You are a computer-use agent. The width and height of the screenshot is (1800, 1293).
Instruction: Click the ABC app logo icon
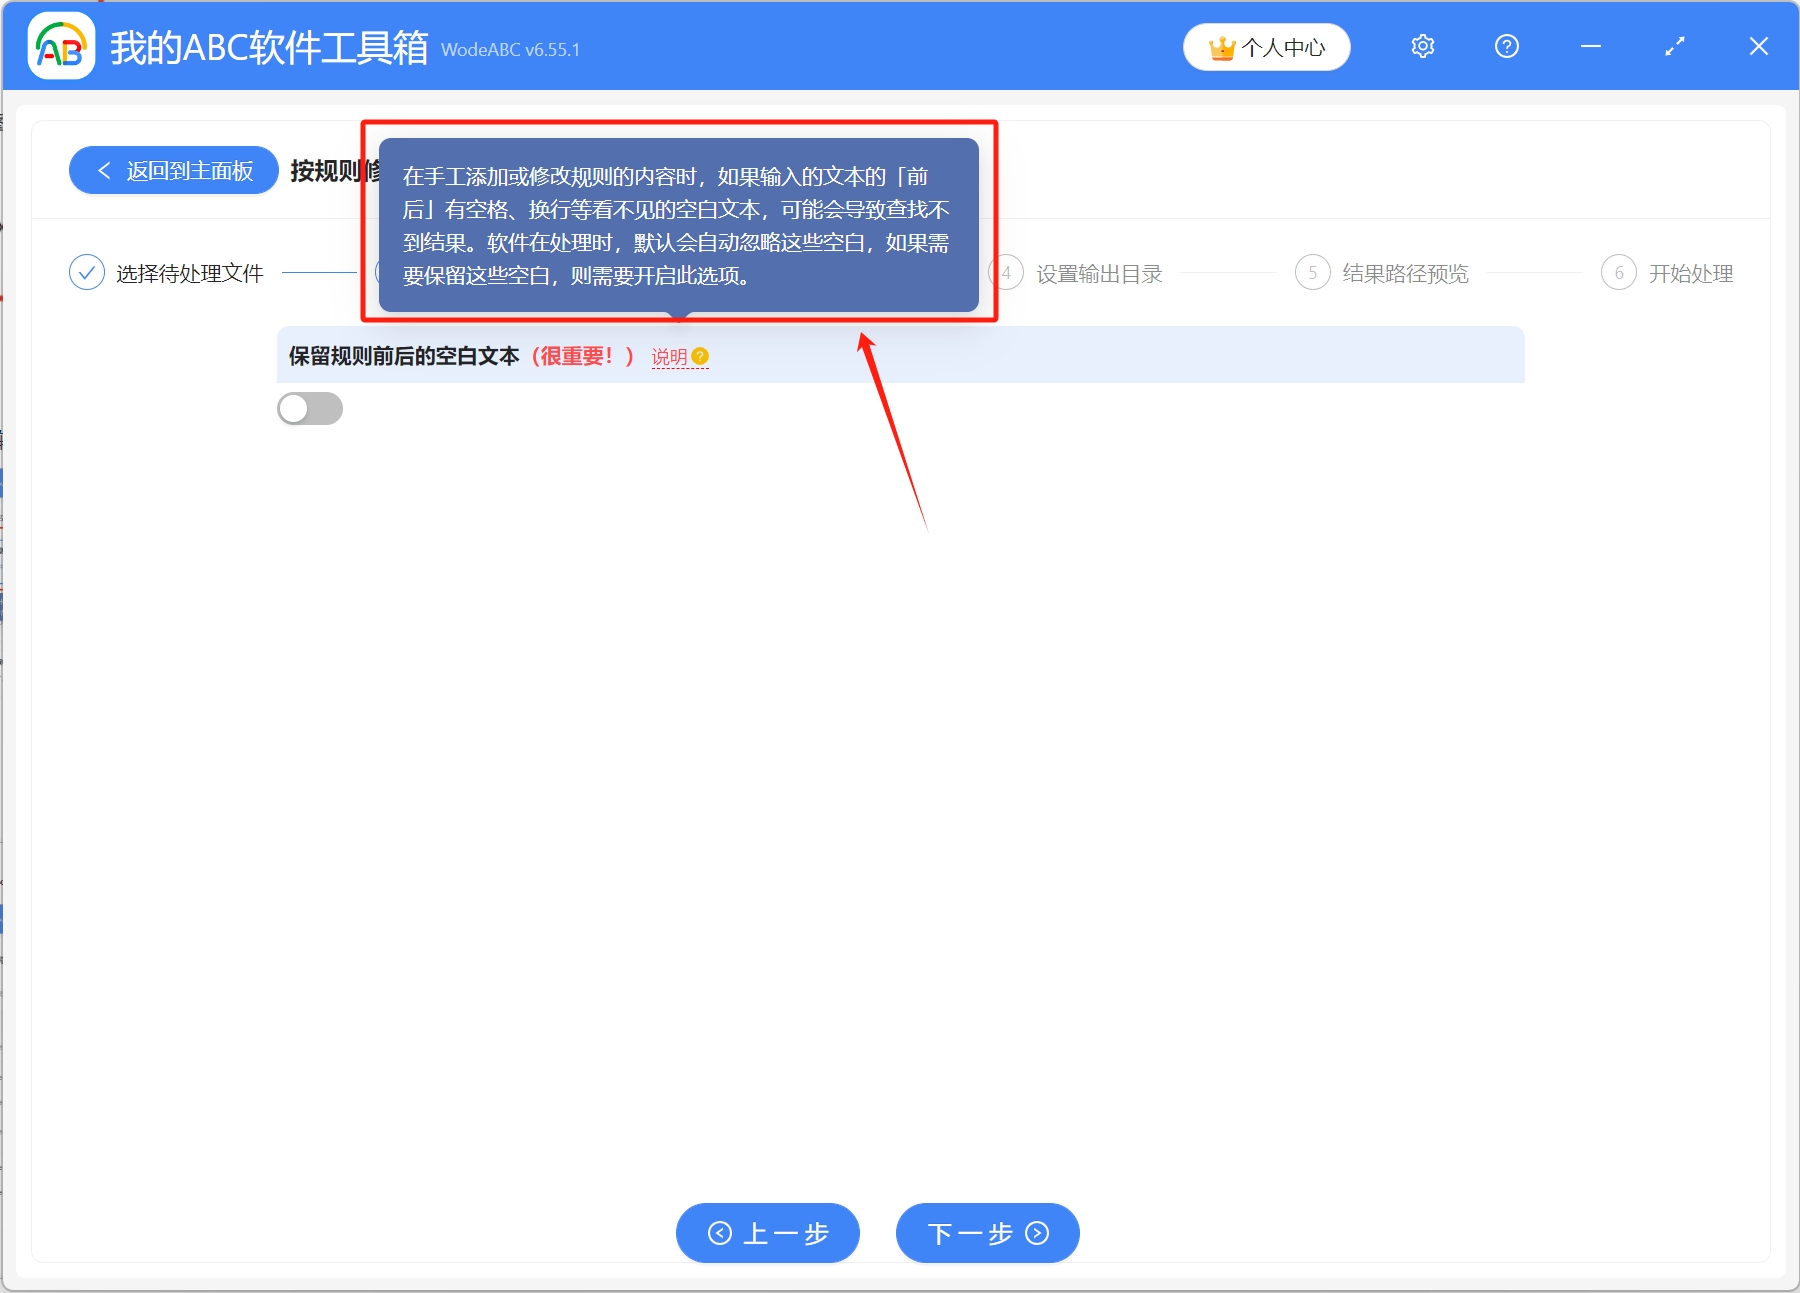point(60,46)
